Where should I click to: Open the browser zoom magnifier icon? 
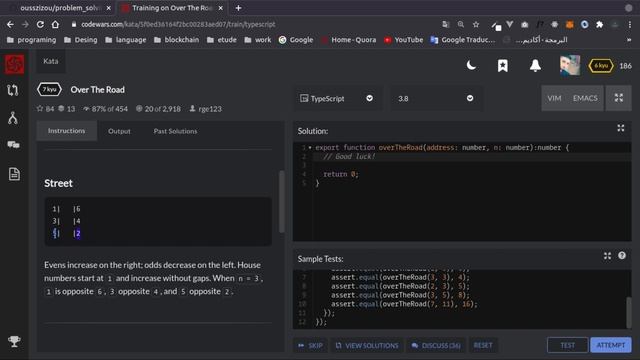click(461, 24)
